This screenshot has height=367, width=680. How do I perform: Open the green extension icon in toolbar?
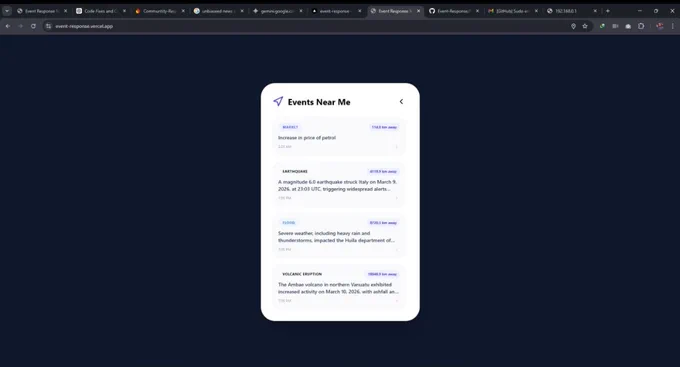pyautogui.click(x=602, y=26)
